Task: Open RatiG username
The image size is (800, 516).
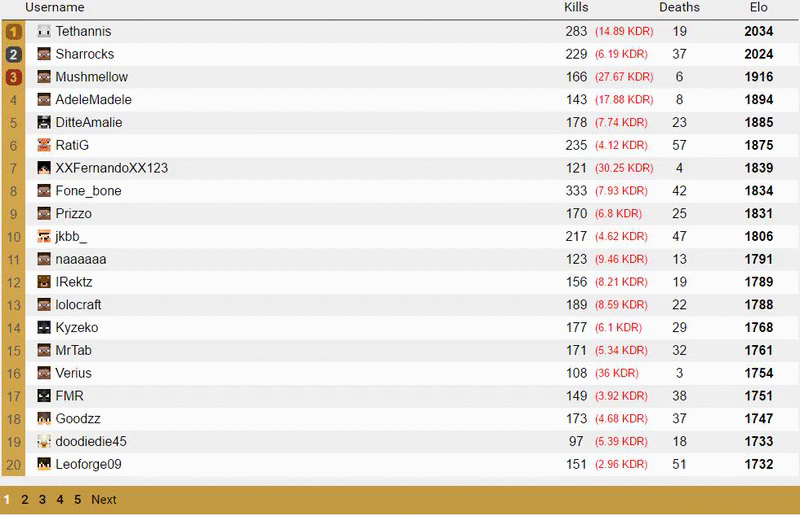Action: (x=72, y=145)
